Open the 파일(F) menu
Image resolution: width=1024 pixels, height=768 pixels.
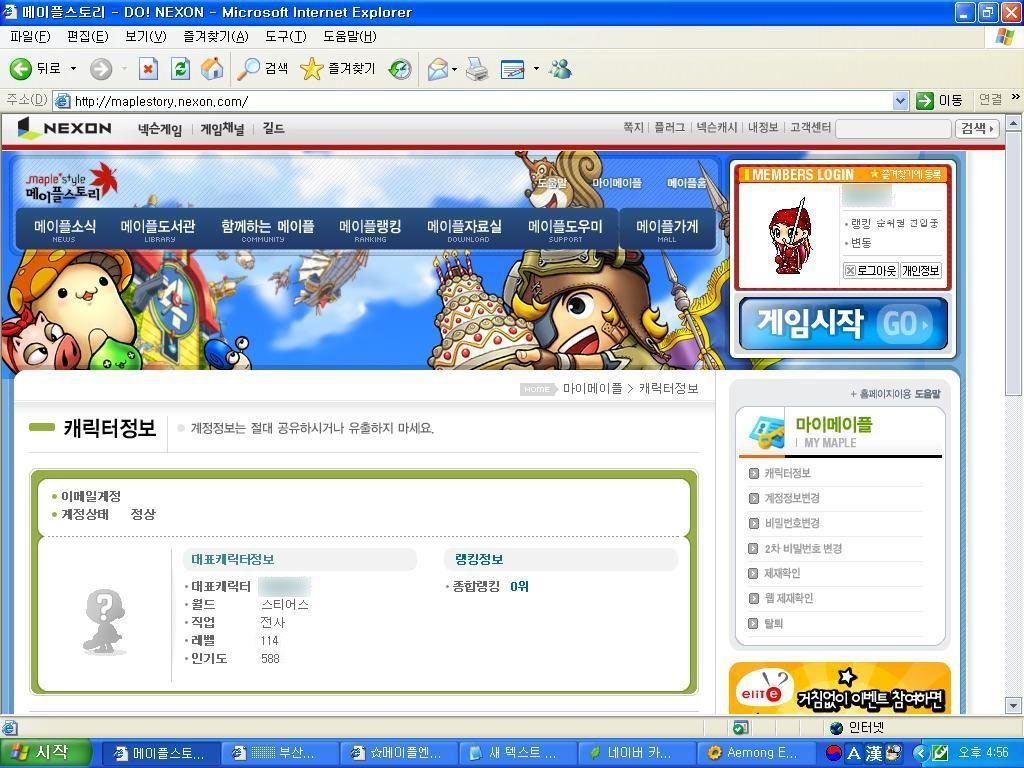[30, 37]
